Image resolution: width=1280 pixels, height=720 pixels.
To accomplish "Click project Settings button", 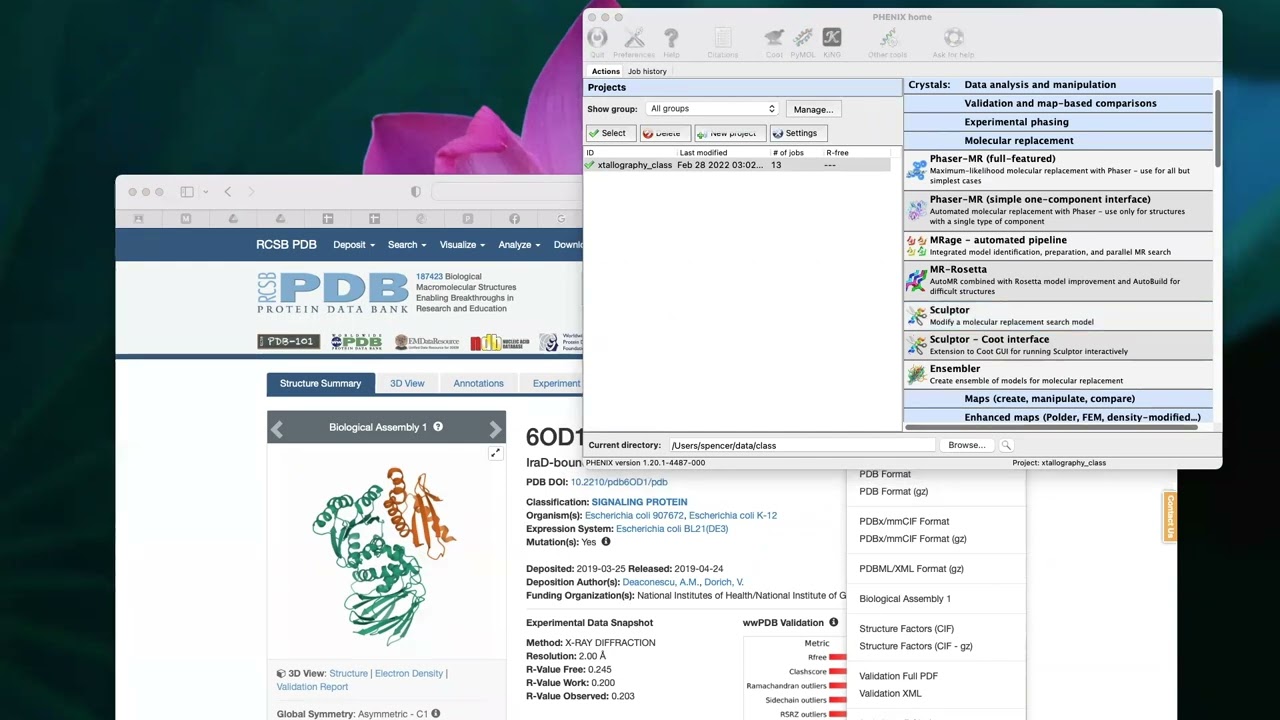I will (x=797, y=133).
